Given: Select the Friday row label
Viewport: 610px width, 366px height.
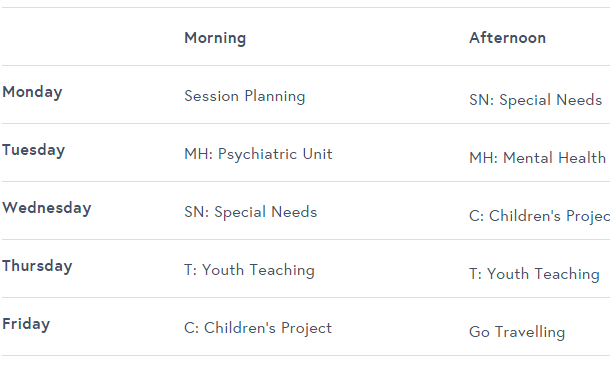Looking at the screenshot, I should pyautogui.click(x=26, y=324).
